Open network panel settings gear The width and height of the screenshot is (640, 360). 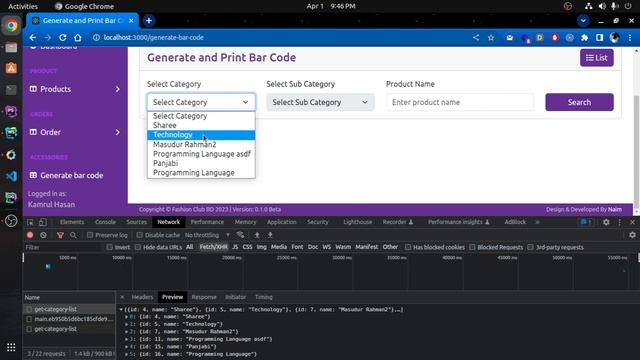point(632,235)
